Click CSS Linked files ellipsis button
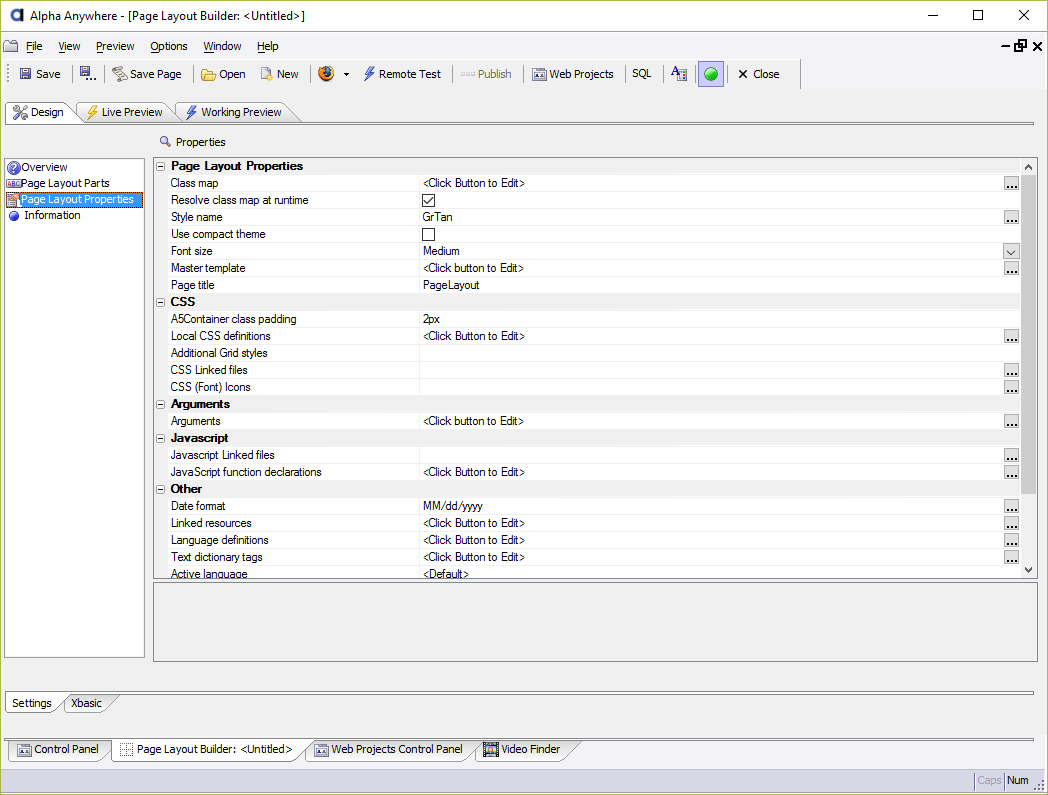This screenshot has width=1048, height=795. pos(1011,371)
